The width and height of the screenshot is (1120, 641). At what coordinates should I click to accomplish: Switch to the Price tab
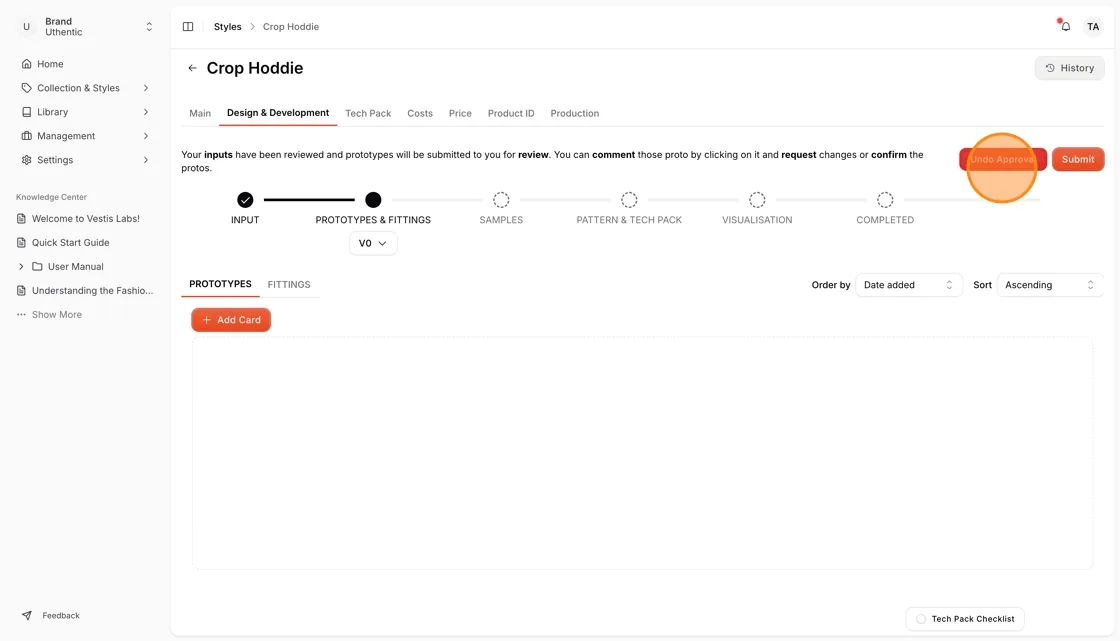click(x=460, y=113)
